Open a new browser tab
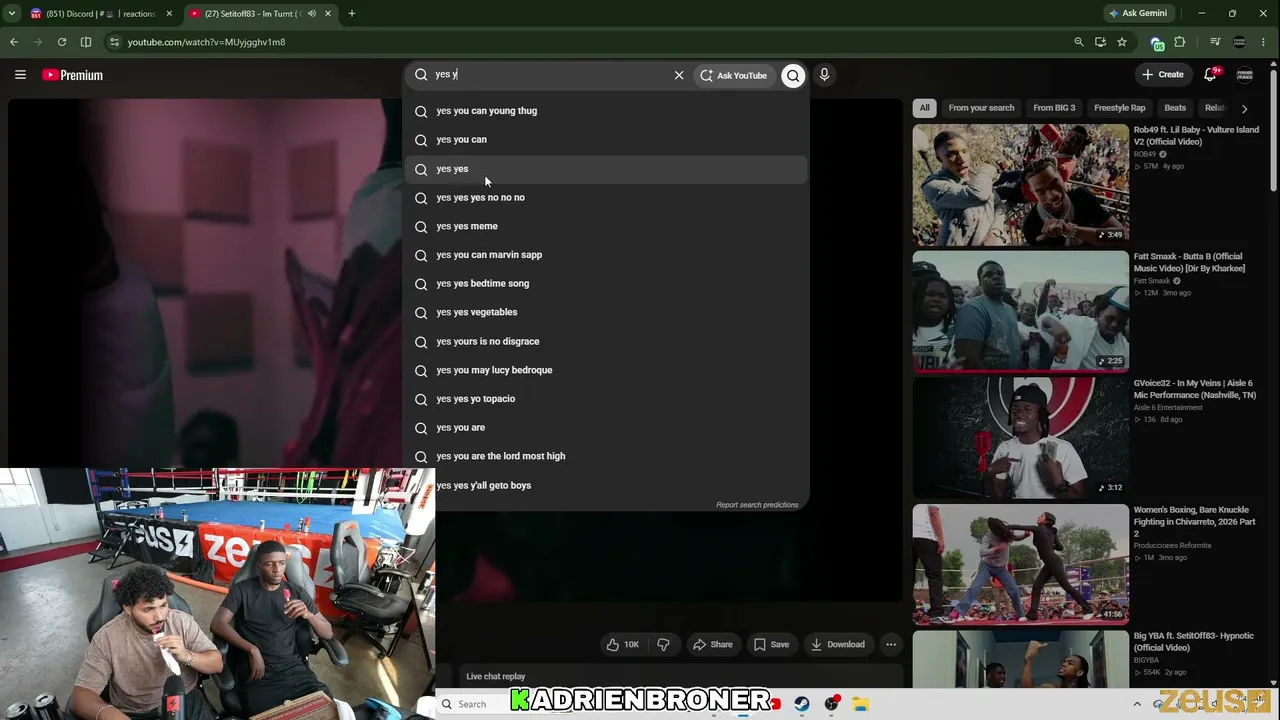Viewport: 1280px width, 720px height. 352,14
